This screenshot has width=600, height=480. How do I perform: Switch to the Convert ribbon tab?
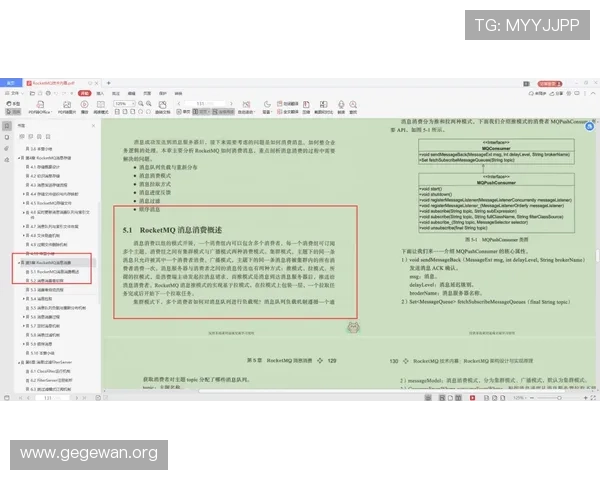pos(178,93)
